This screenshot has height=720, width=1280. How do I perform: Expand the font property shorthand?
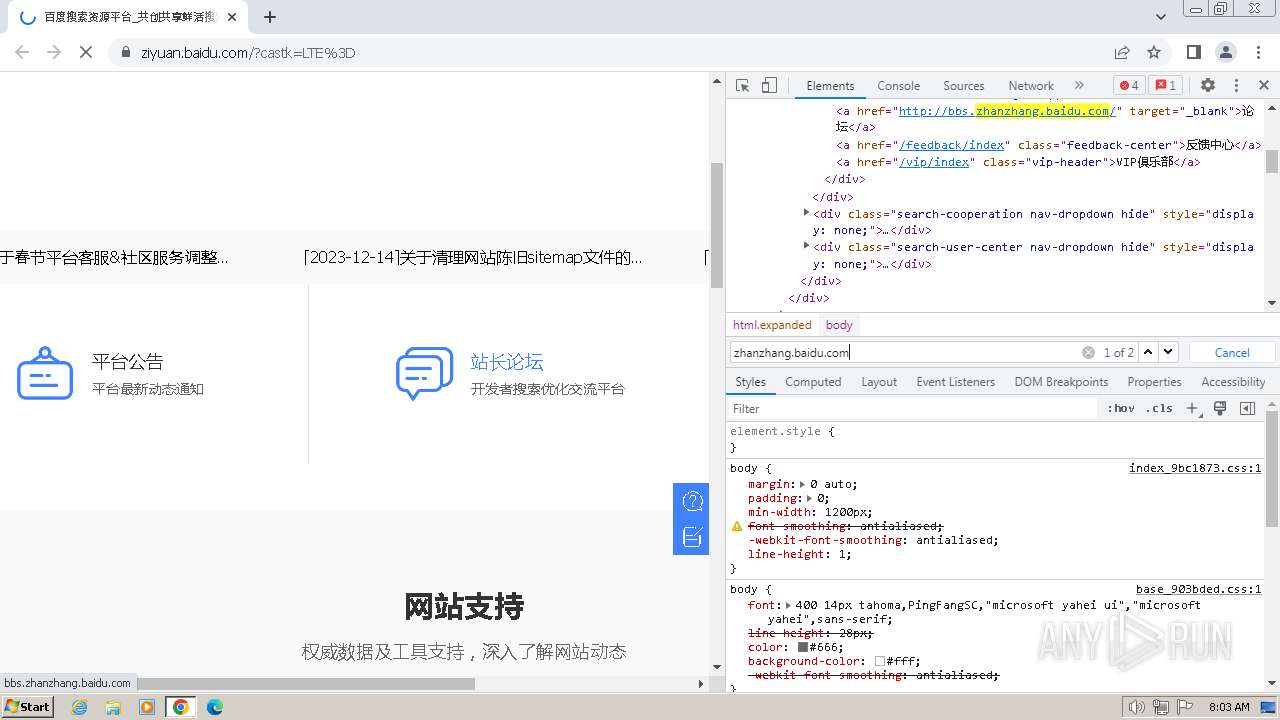pos(789,605)
